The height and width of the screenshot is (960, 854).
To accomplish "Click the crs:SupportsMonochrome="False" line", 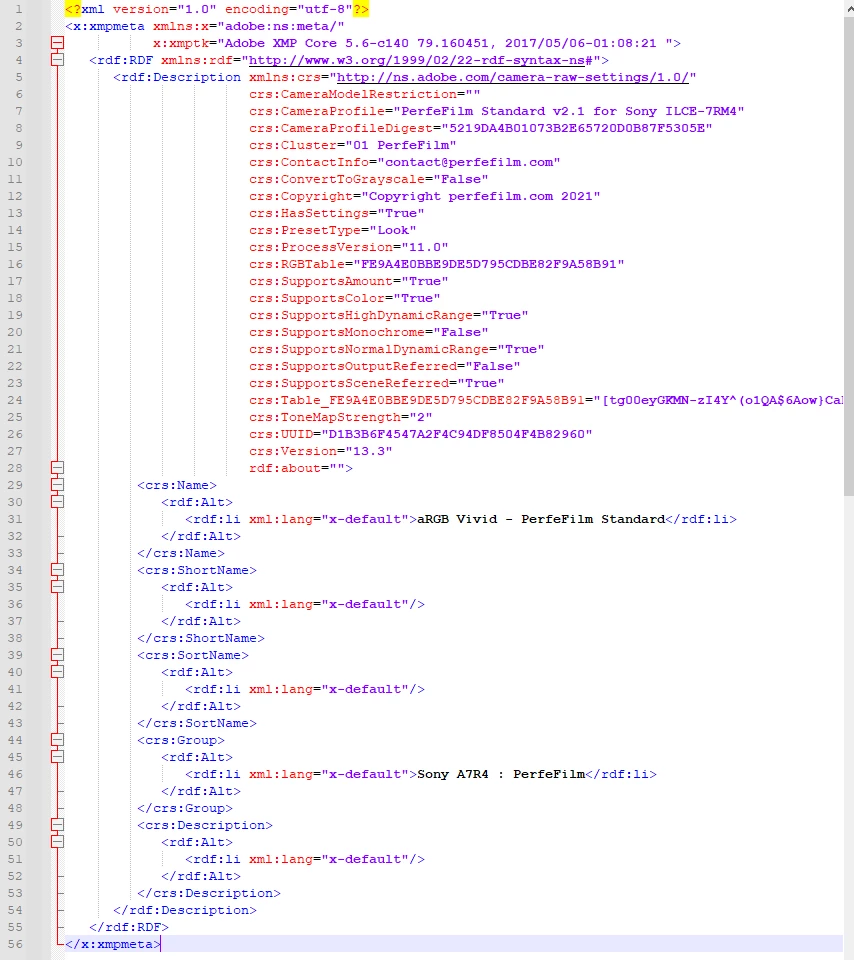I will pos(369,332).
